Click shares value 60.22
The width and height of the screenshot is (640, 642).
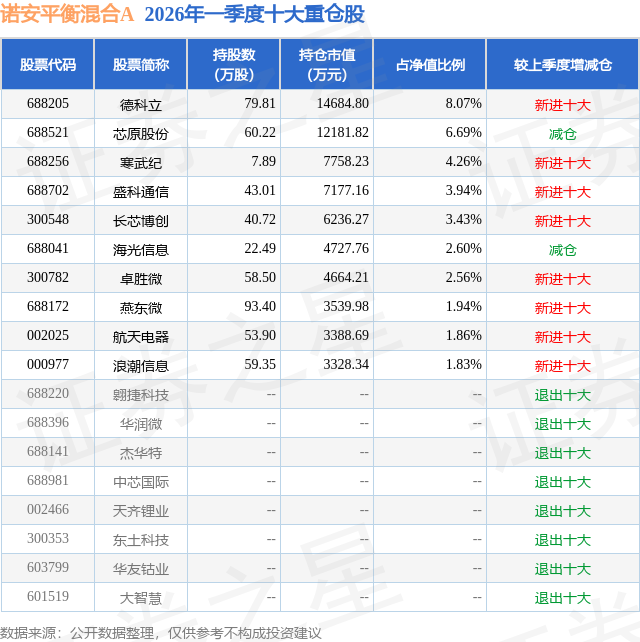260,132
